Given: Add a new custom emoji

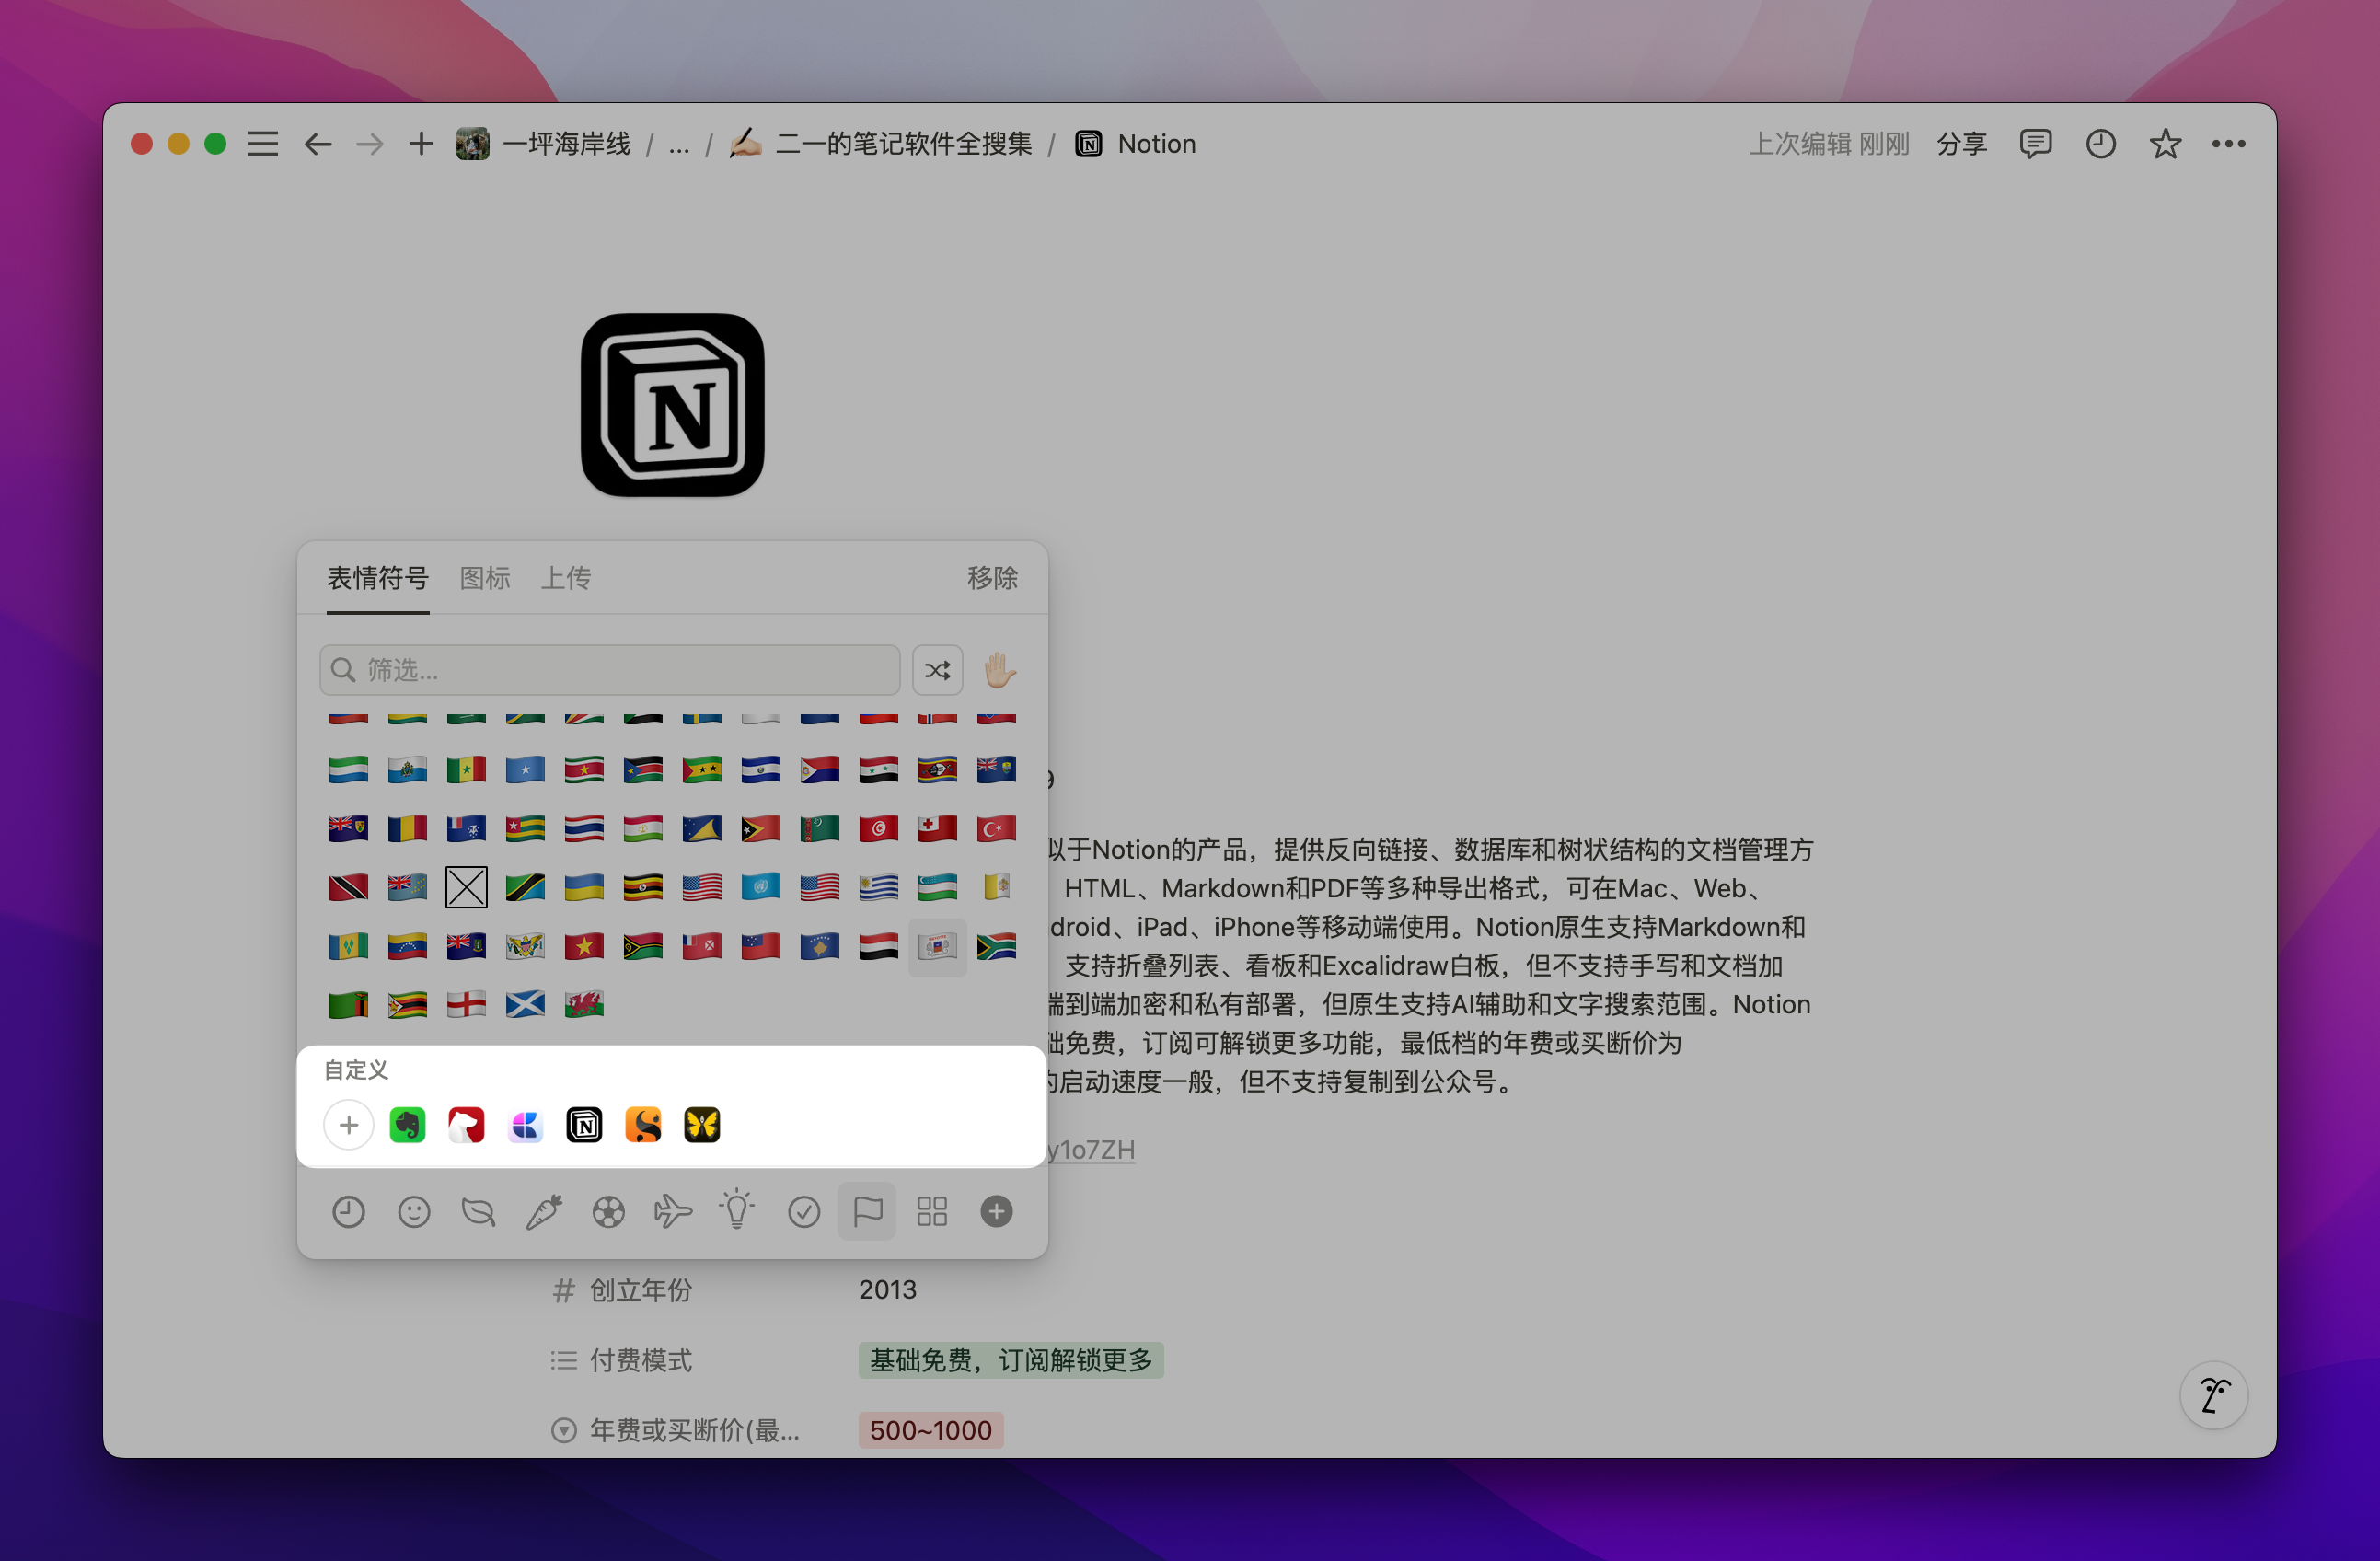Looking at the screenshot, I should (348, 1125).
